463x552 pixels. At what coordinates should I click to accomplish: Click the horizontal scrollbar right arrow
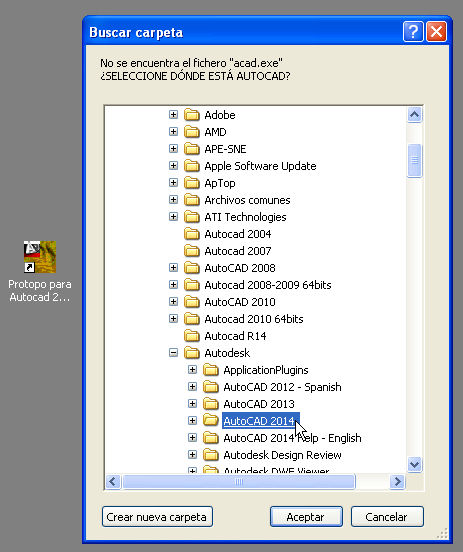tap(398, 481)
